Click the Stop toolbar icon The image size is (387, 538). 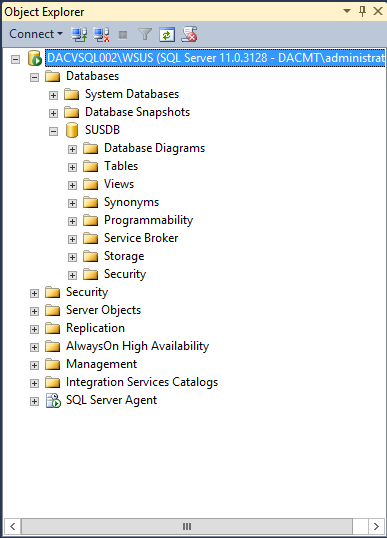(x=123, y=35)
